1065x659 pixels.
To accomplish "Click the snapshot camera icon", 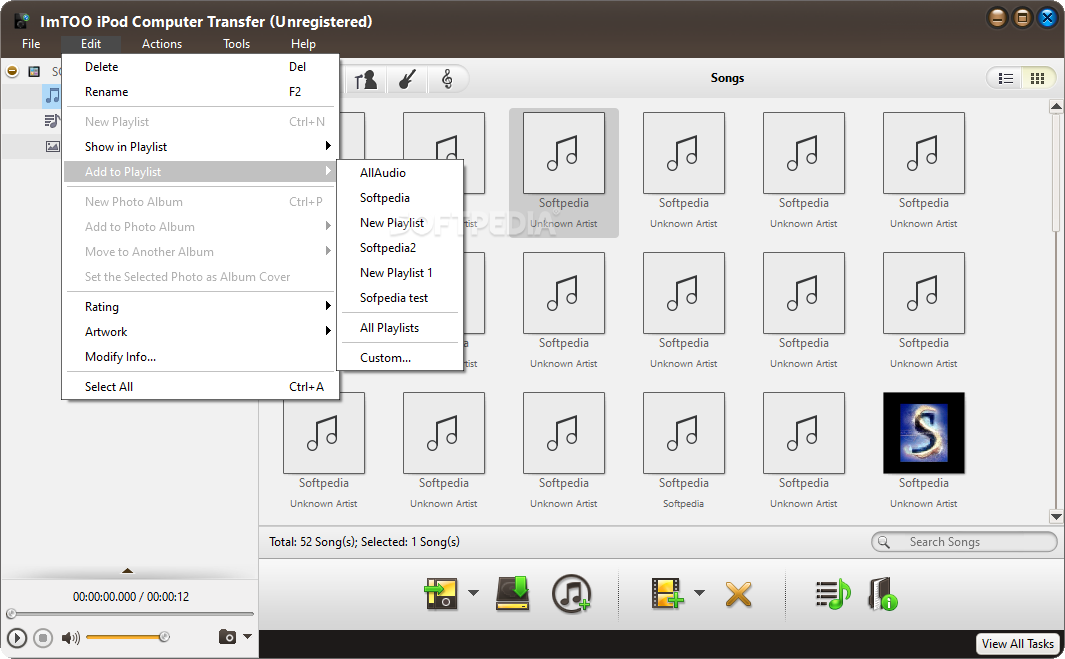I will click(x=228, y=637).
